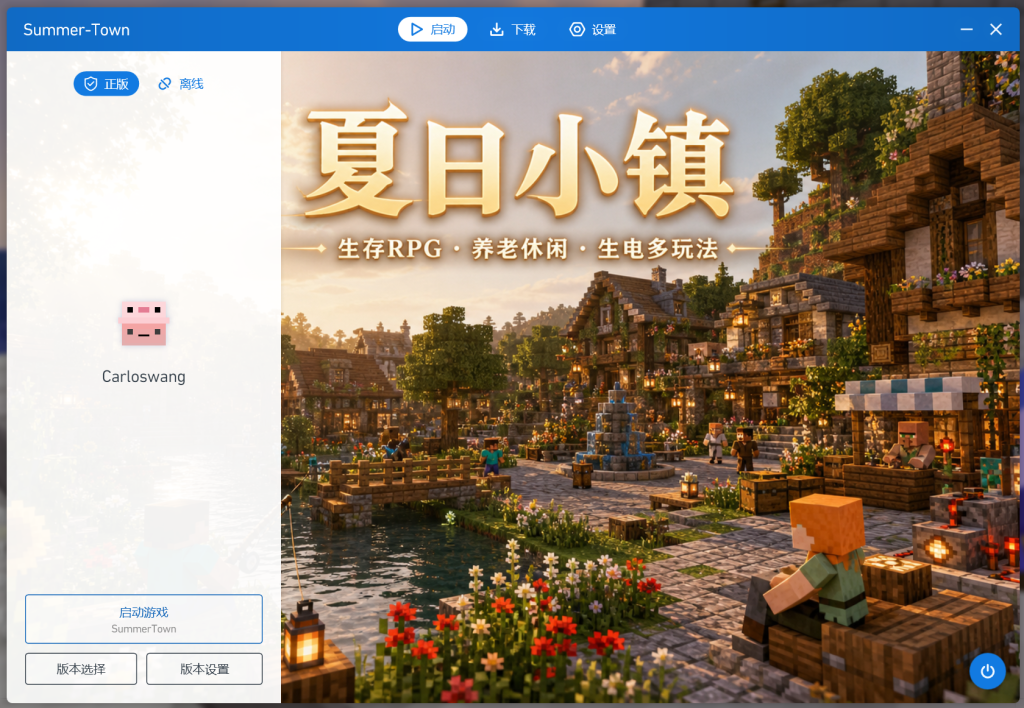Switch to the 下载 tab
This screenshot has height=708, width=1024.
click(513, 29)
